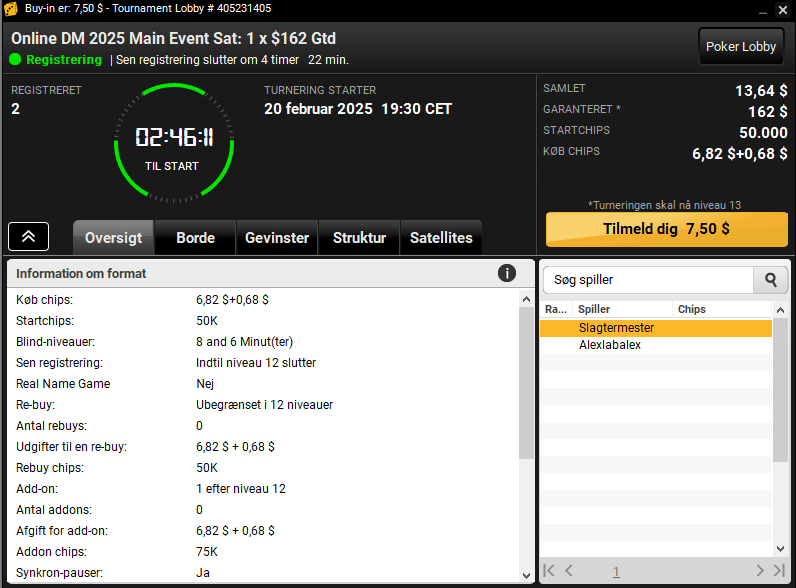Click page number 1 link
Viewport: 796px width, 588px height.
[616, 572]
